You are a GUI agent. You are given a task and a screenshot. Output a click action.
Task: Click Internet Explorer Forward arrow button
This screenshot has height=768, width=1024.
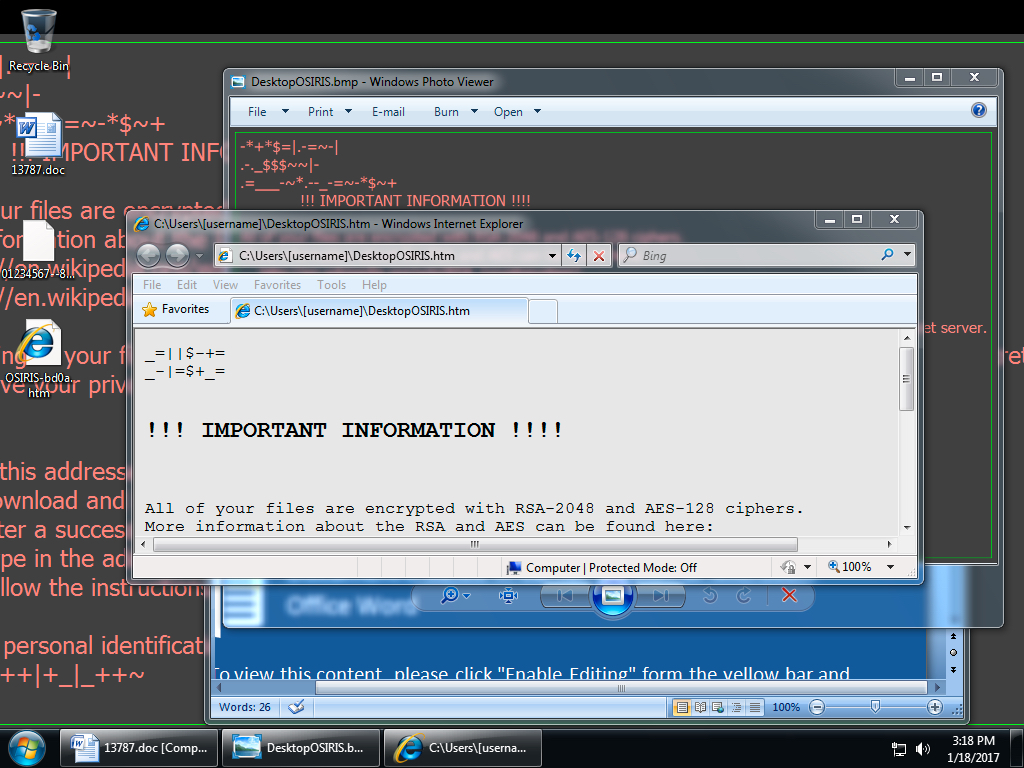coord(177,255)
